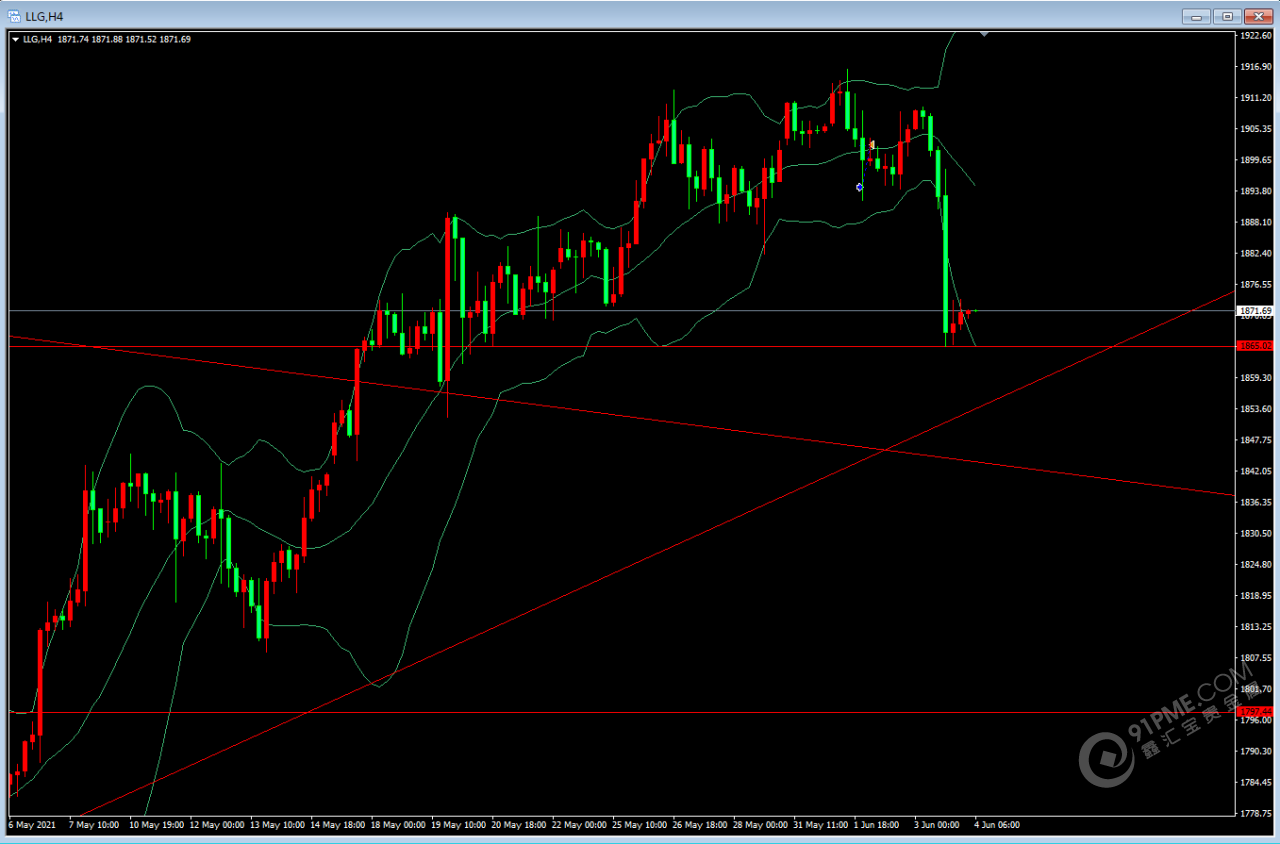Click the 1842.05 price scale label
Viewport: 1280px width, 844px height.
(1255, 471)
